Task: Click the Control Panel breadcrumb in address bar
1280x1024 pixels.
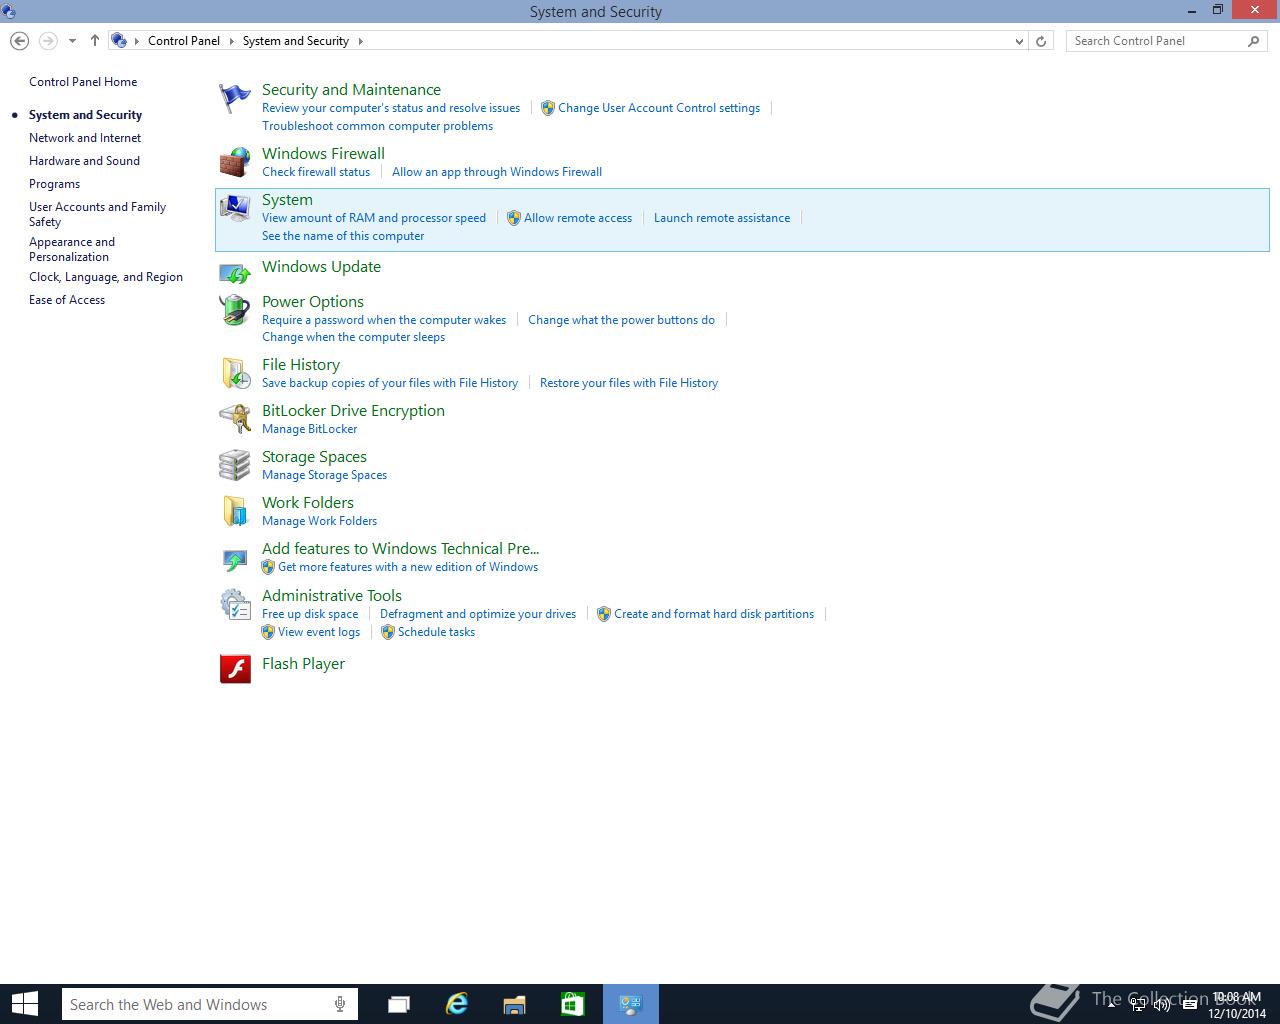Action: click(x=184, y=41)
